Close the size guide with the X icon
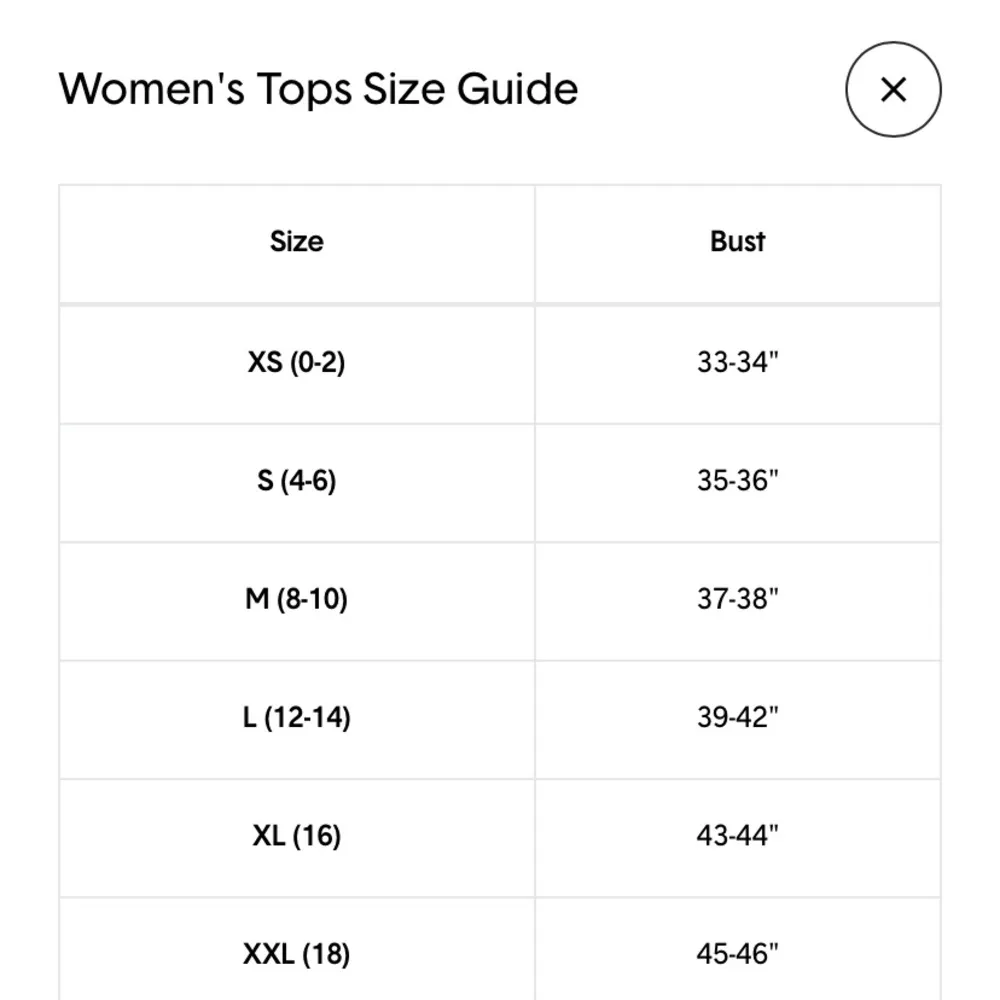This screenshot has width=1000, height=1000. pyautogui.click(x=893, y=89)
